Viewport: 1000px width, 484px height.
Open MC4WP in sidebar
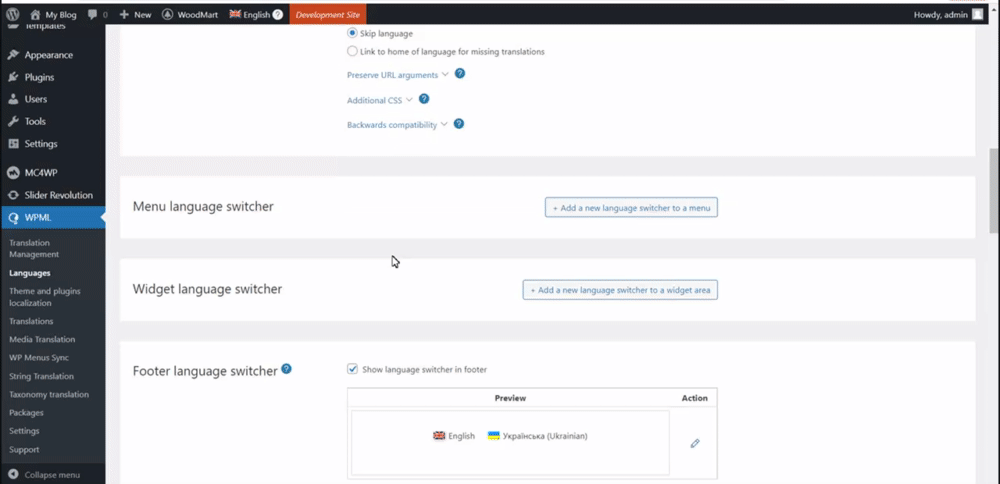pos(41,172)
